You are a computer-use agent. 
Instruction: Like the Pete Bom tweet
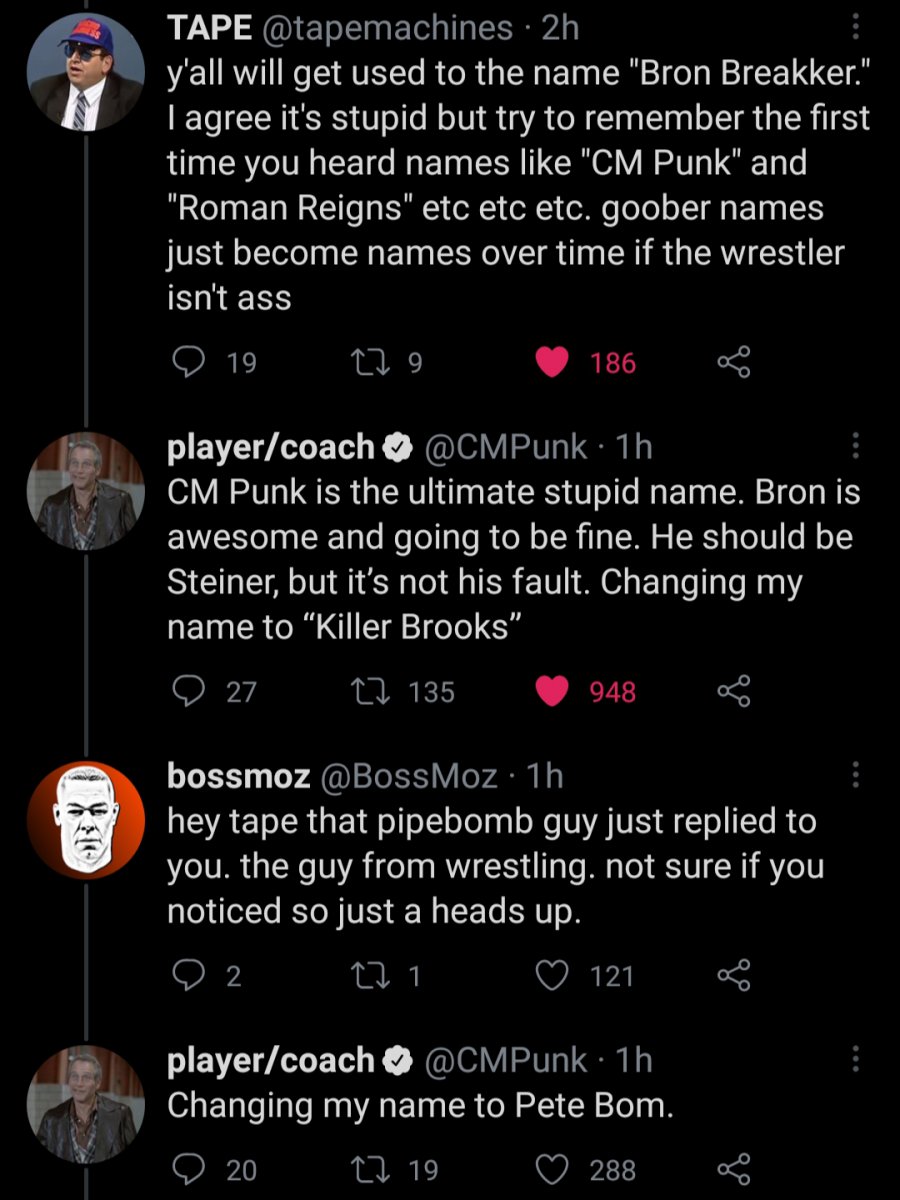click(x=553, y=1169)
